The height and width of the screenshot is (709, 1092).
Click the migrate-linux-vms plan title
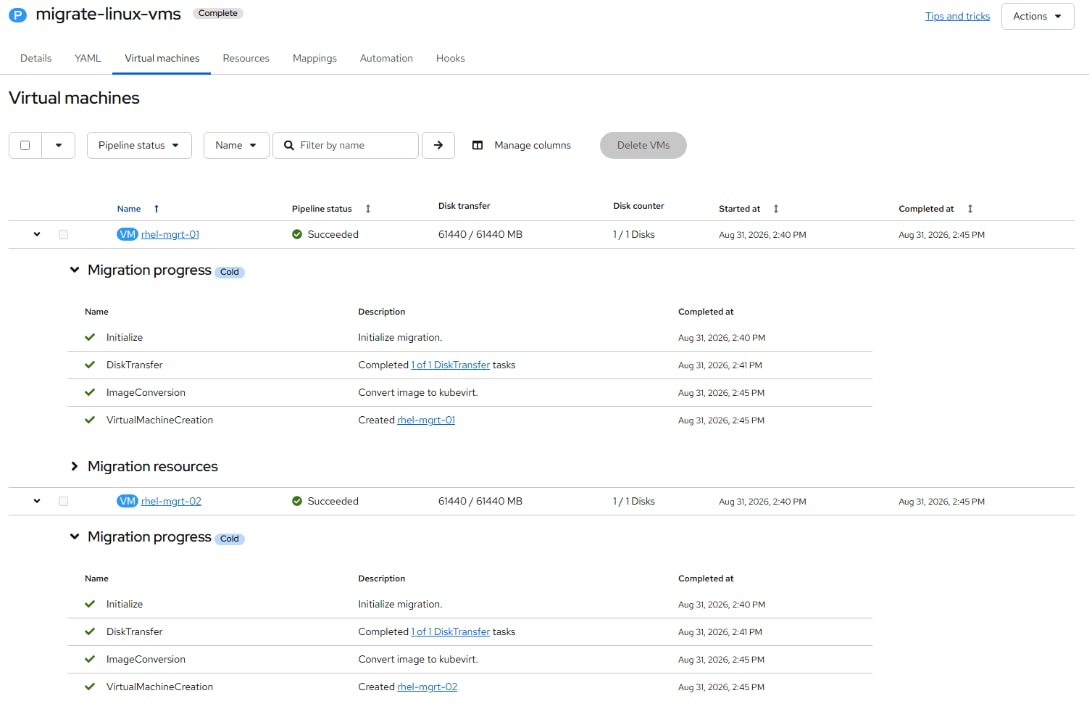tap(108, 14)
